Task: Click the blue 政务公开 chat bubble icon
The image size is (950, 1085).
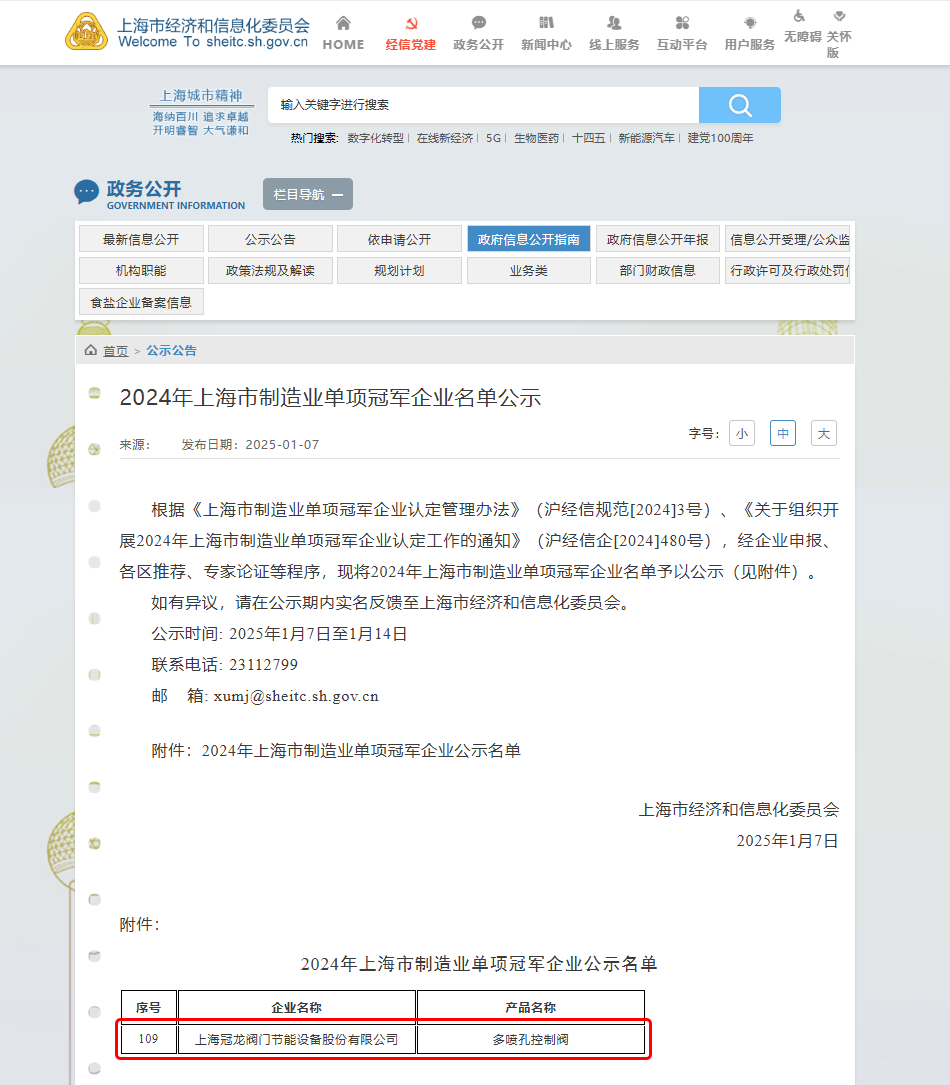Action: click(x=86, y=192)
